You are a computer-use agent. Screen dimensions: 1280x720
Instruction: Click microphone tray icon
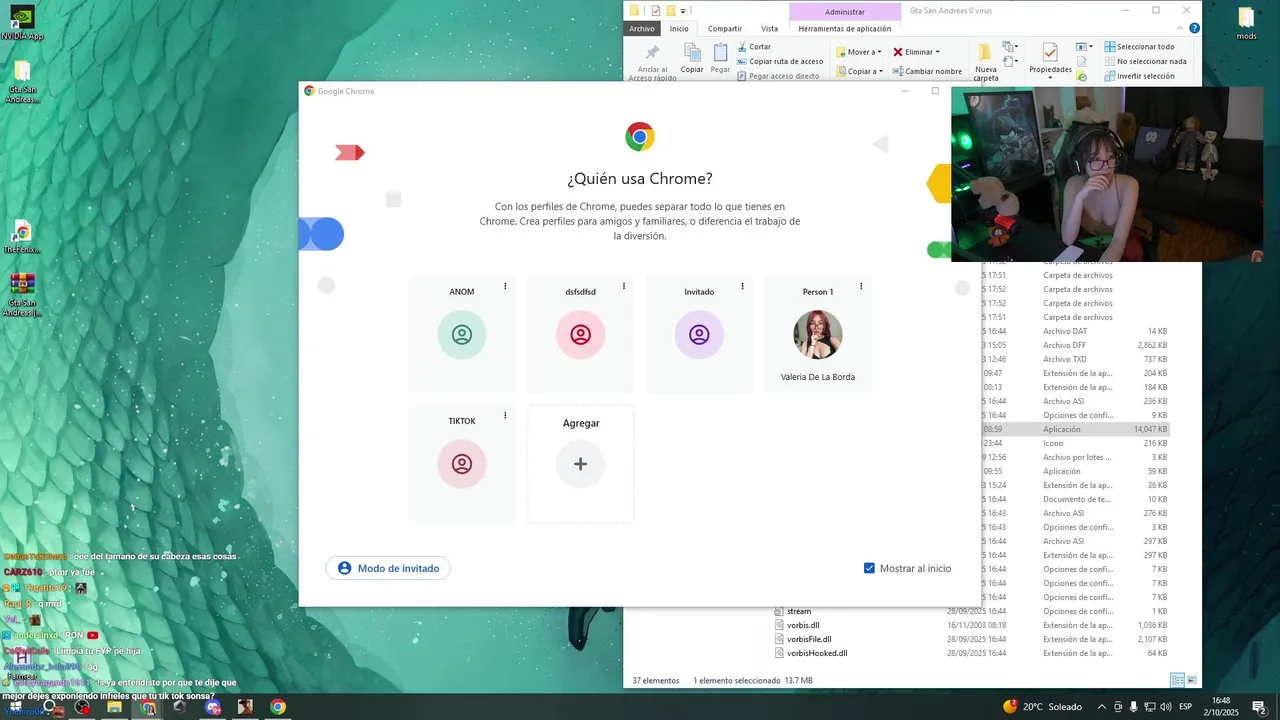pos(1135,707)
